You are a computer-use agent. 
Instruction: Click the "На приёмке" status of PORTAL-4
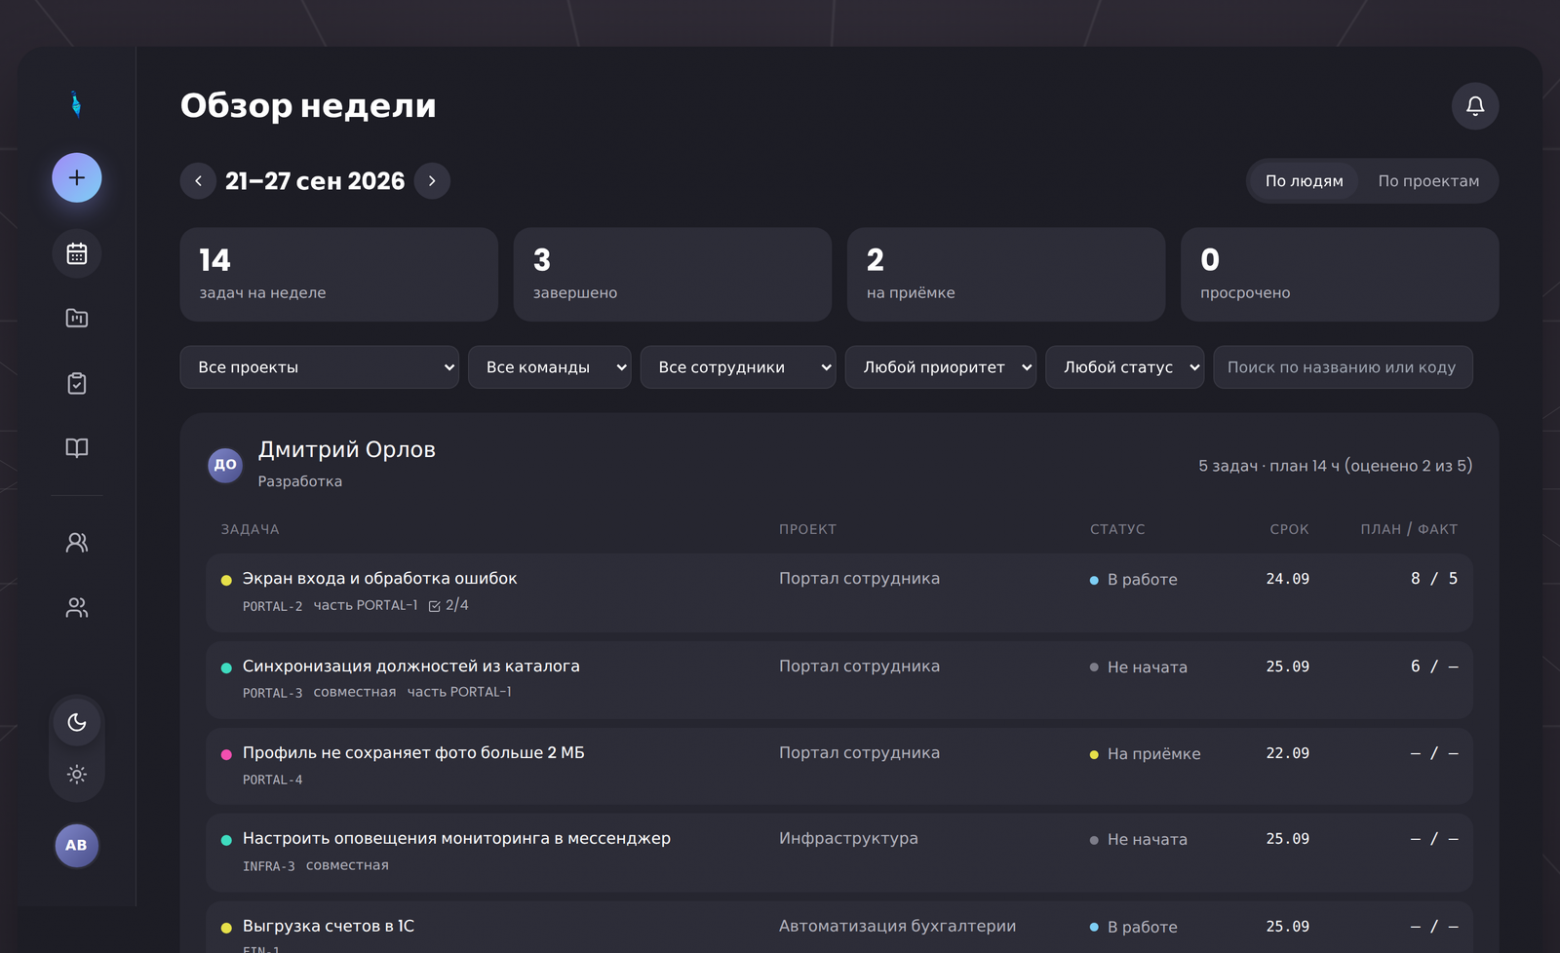point(1145,754)
